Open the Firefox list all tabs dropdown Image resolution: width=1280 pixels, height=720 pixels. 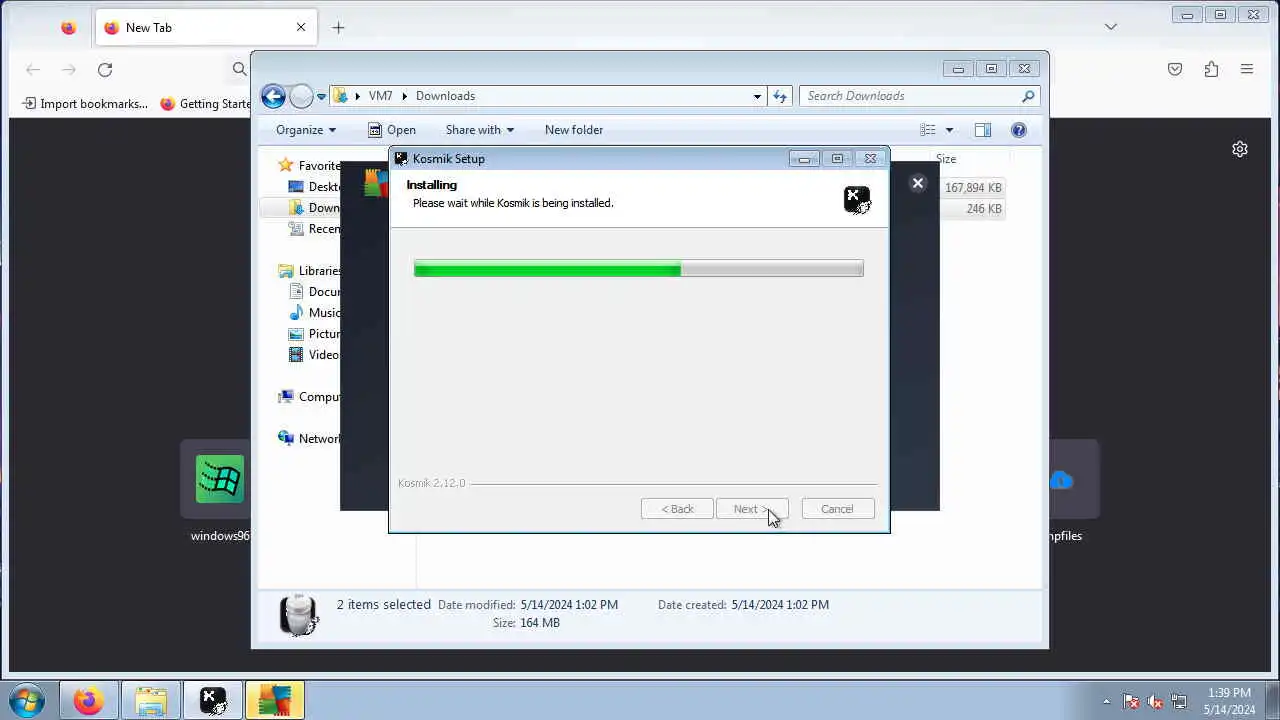[x=1111, y=27]
